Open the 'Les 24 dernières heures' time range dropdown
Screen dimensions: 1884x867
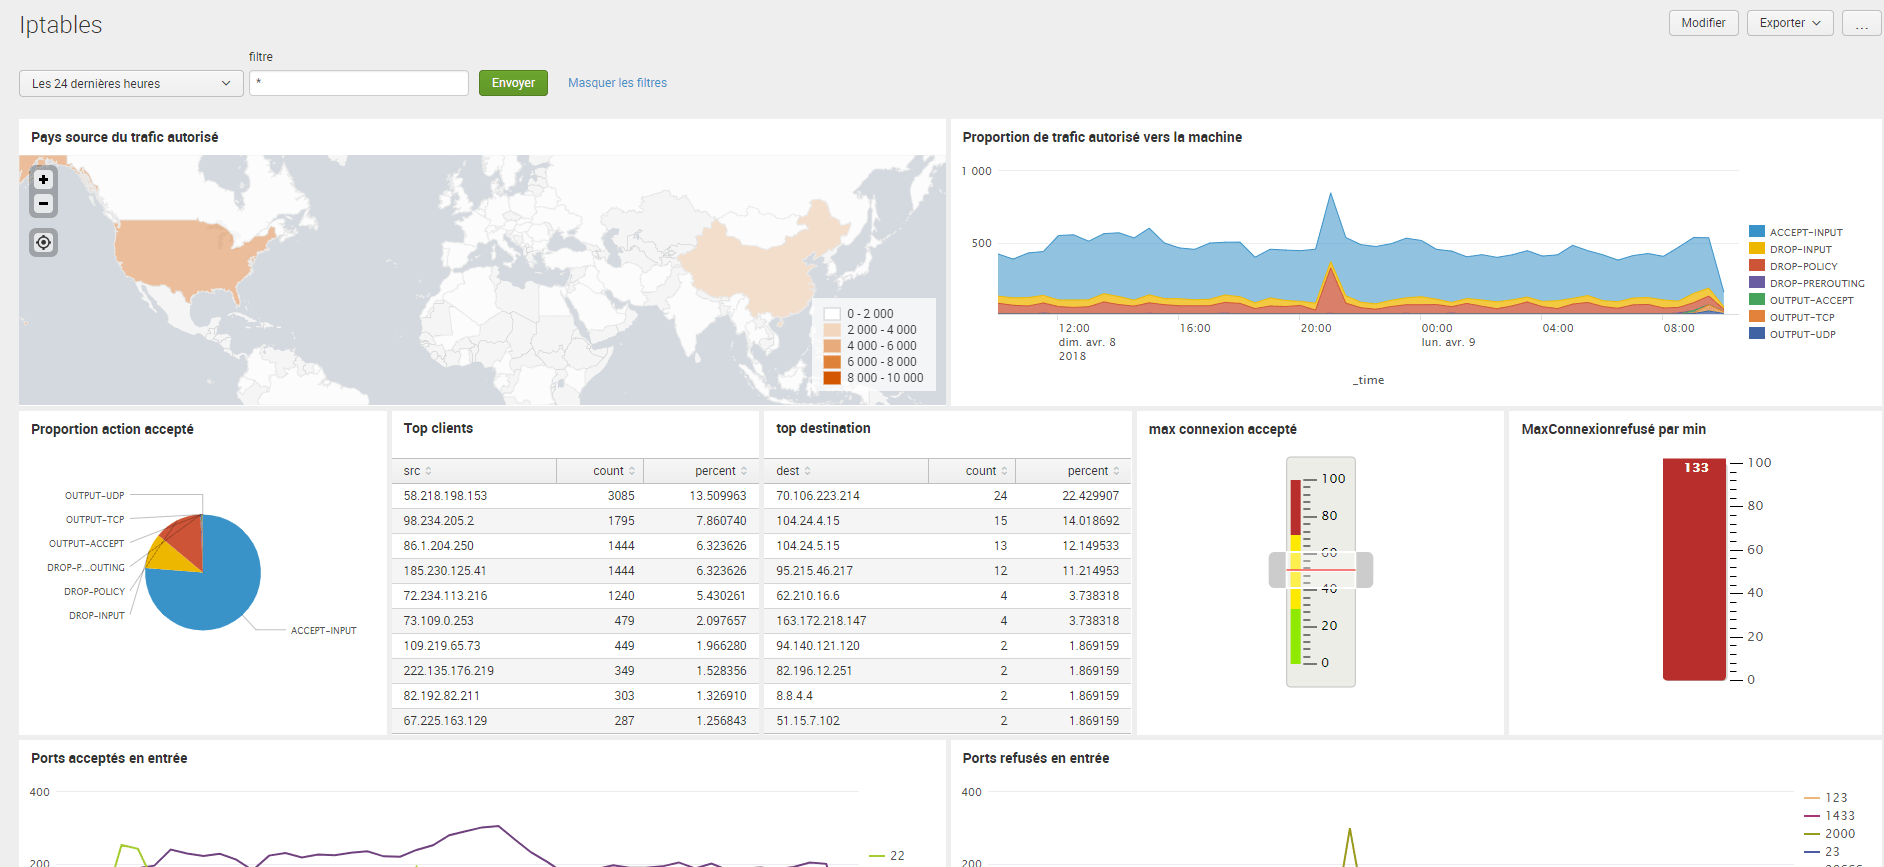[131, 84]
